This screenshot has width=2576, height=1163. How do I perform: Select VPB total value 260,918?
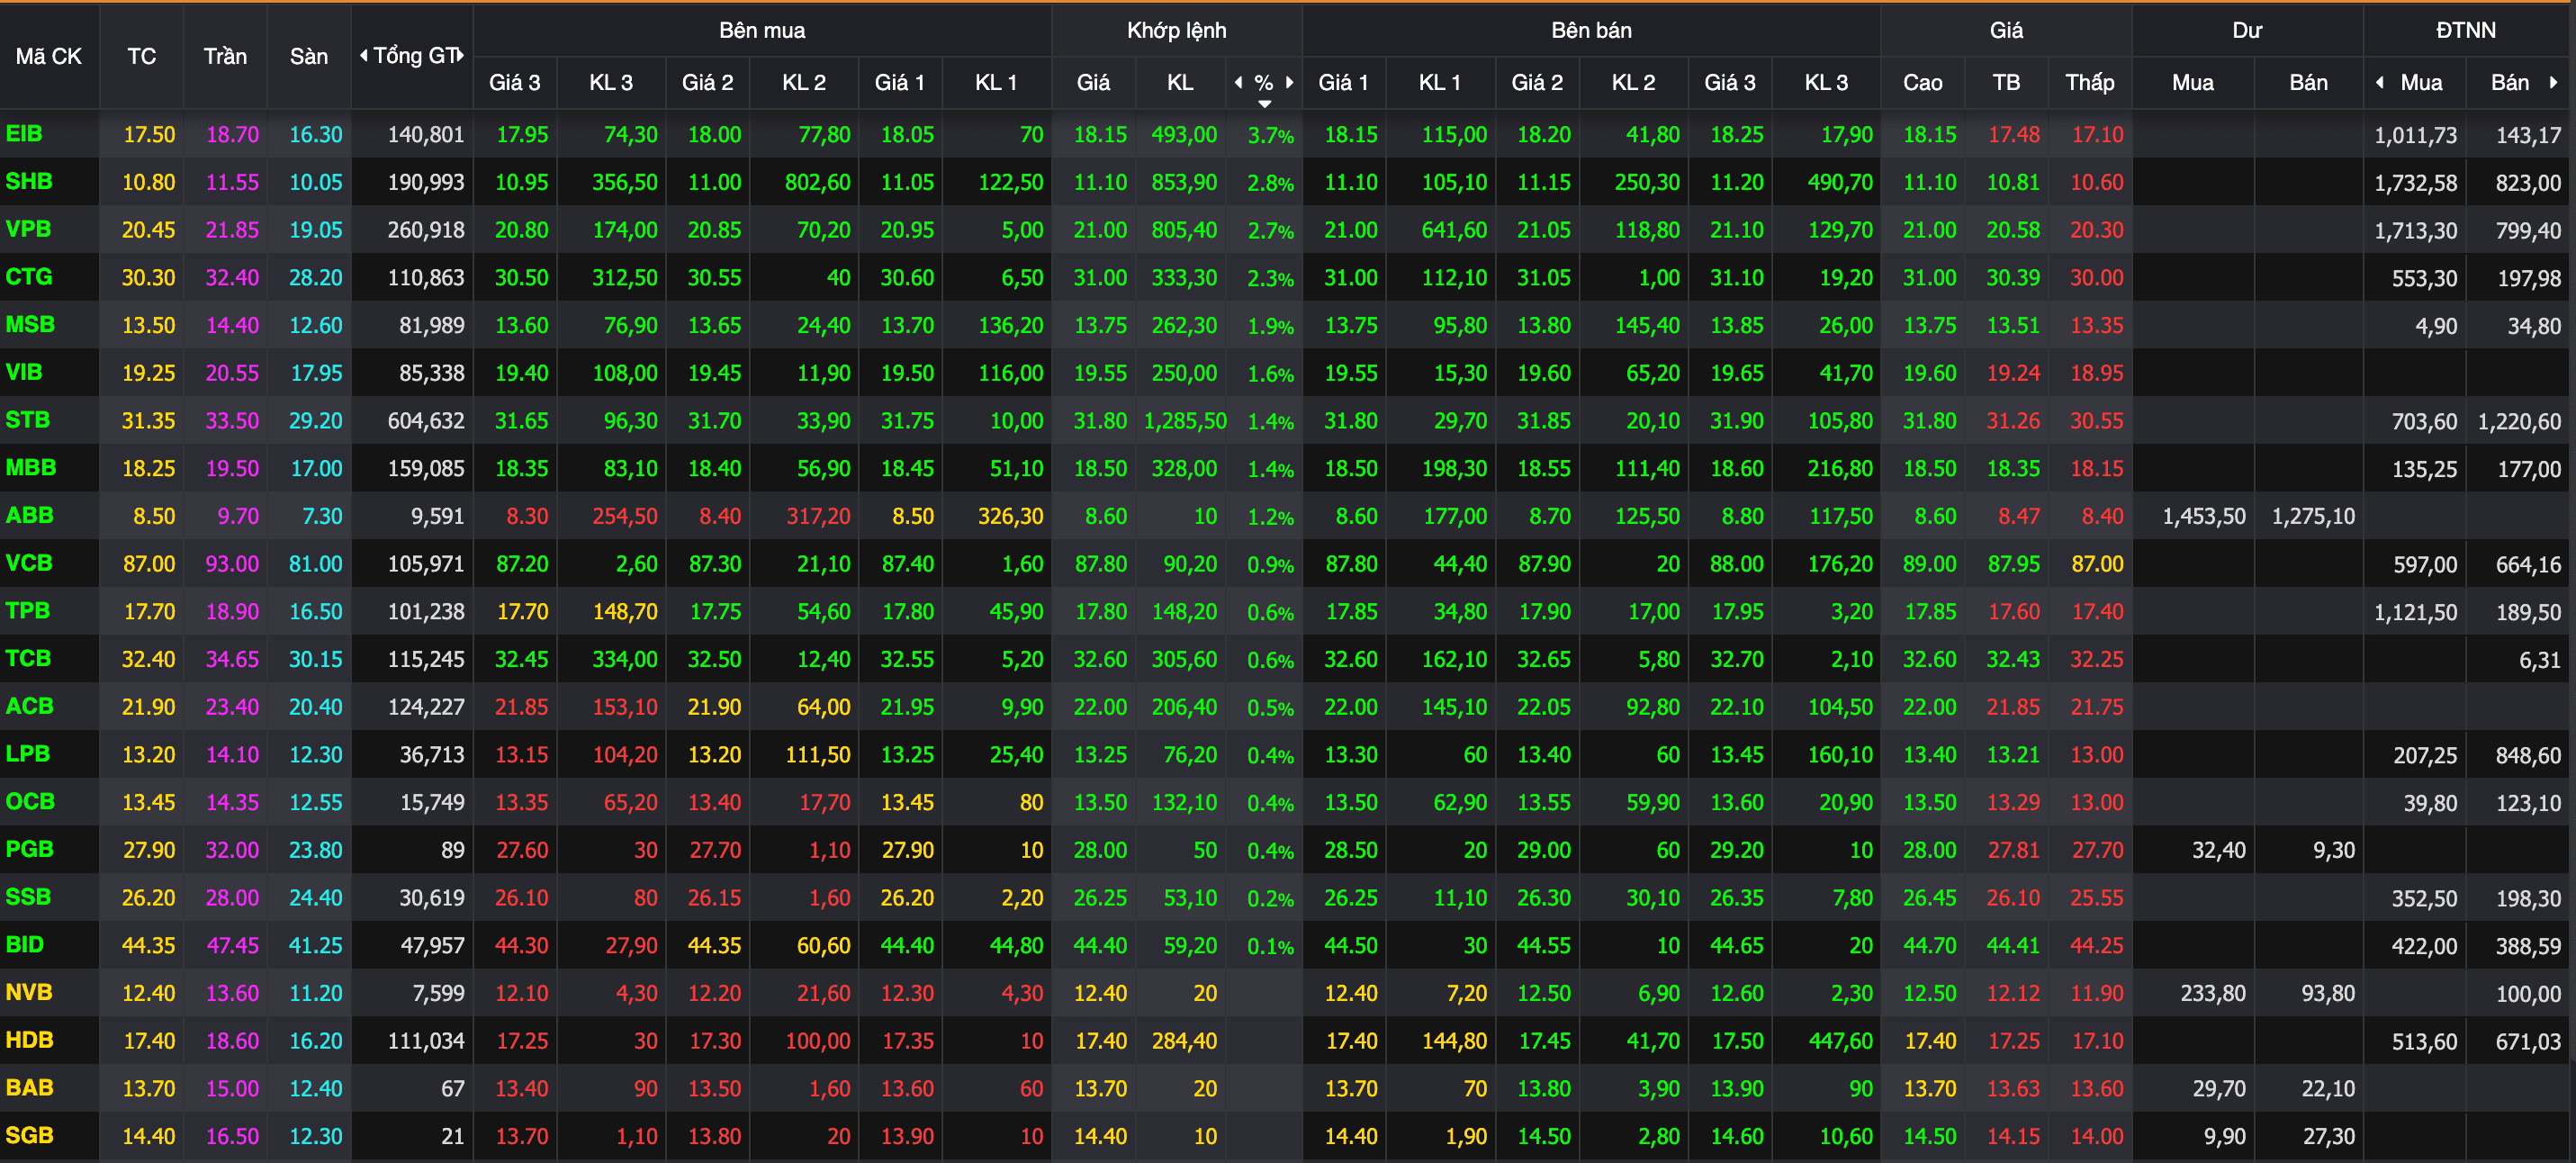[x=426, y=230]
